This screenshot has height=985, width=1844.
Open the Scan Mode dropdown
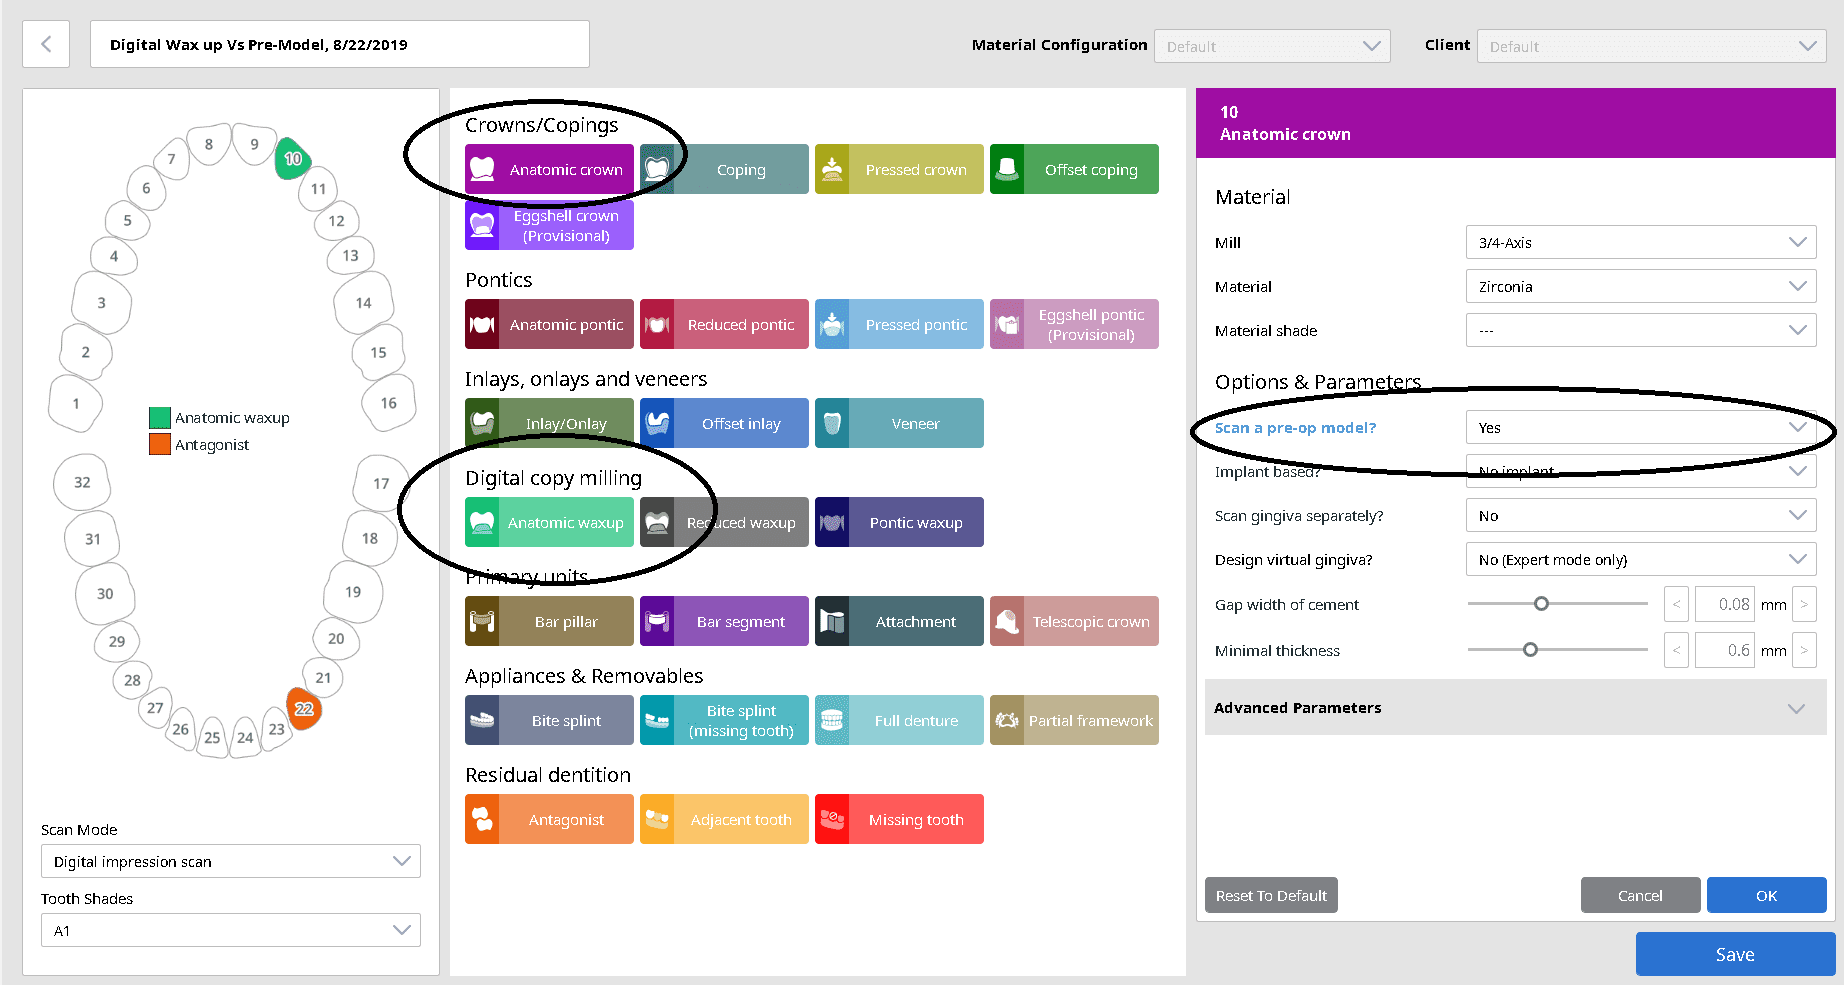pos(230,861)
